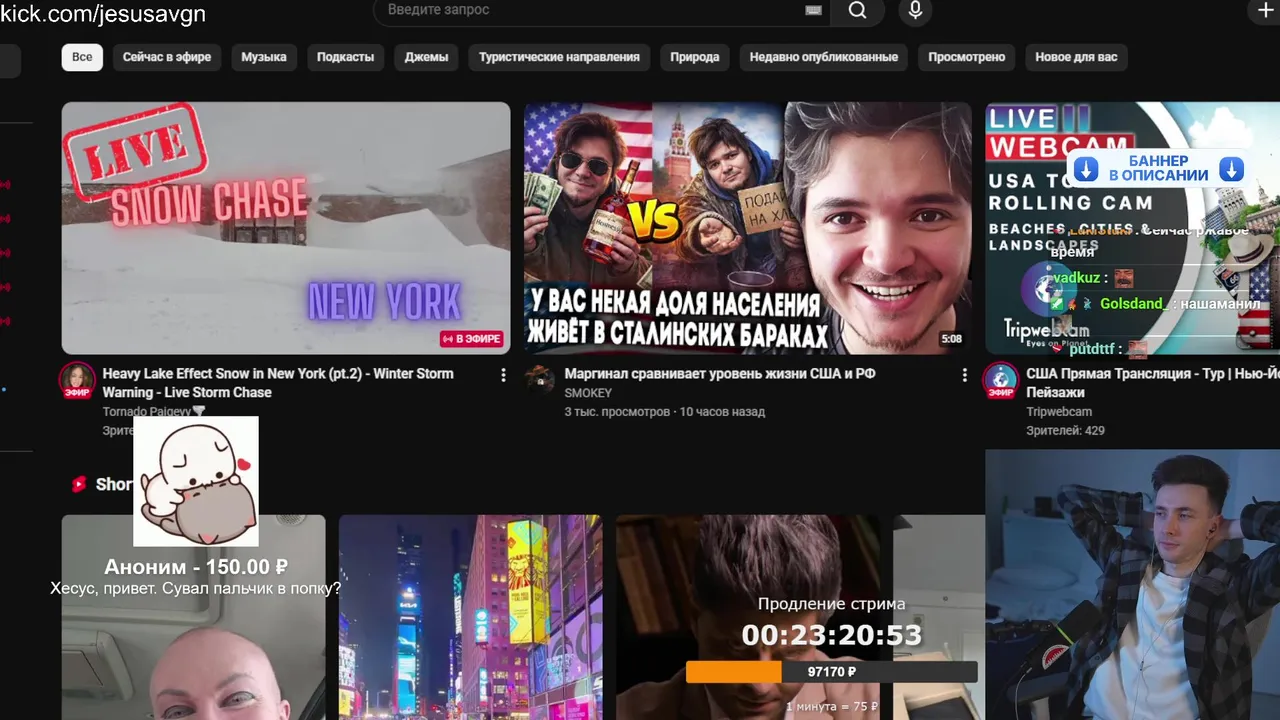Select the Туристические направления chip

559,57
